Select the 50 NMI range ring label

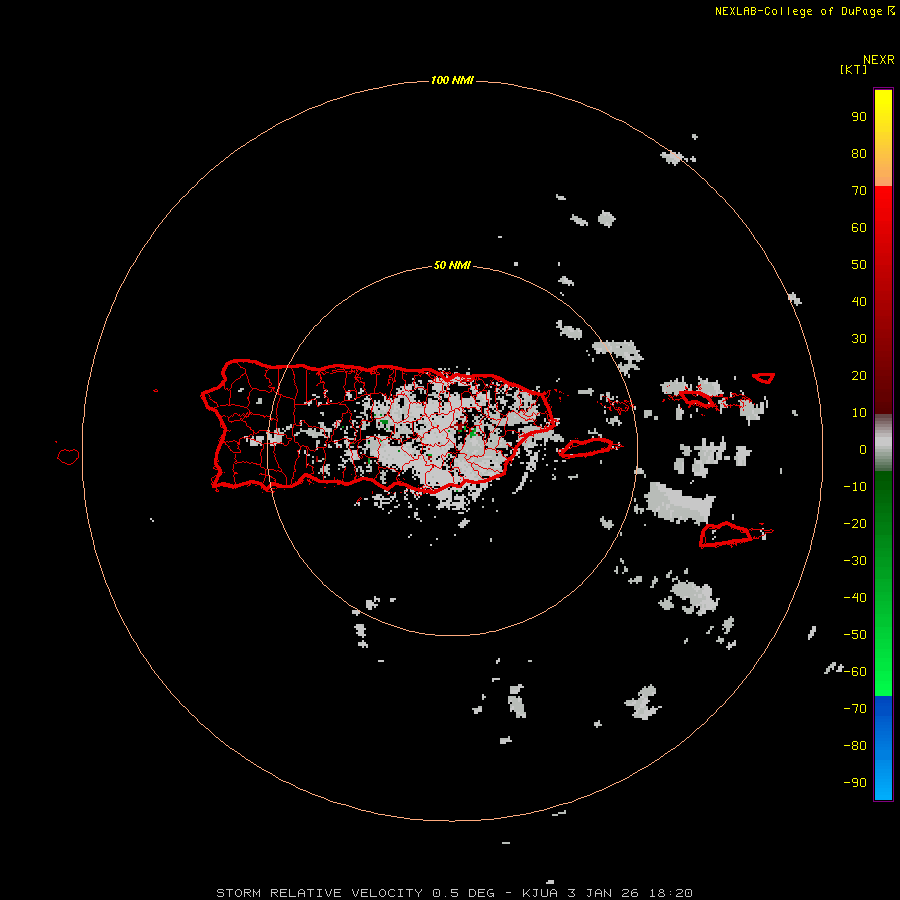pyautogui.click(x=452, y=265)
